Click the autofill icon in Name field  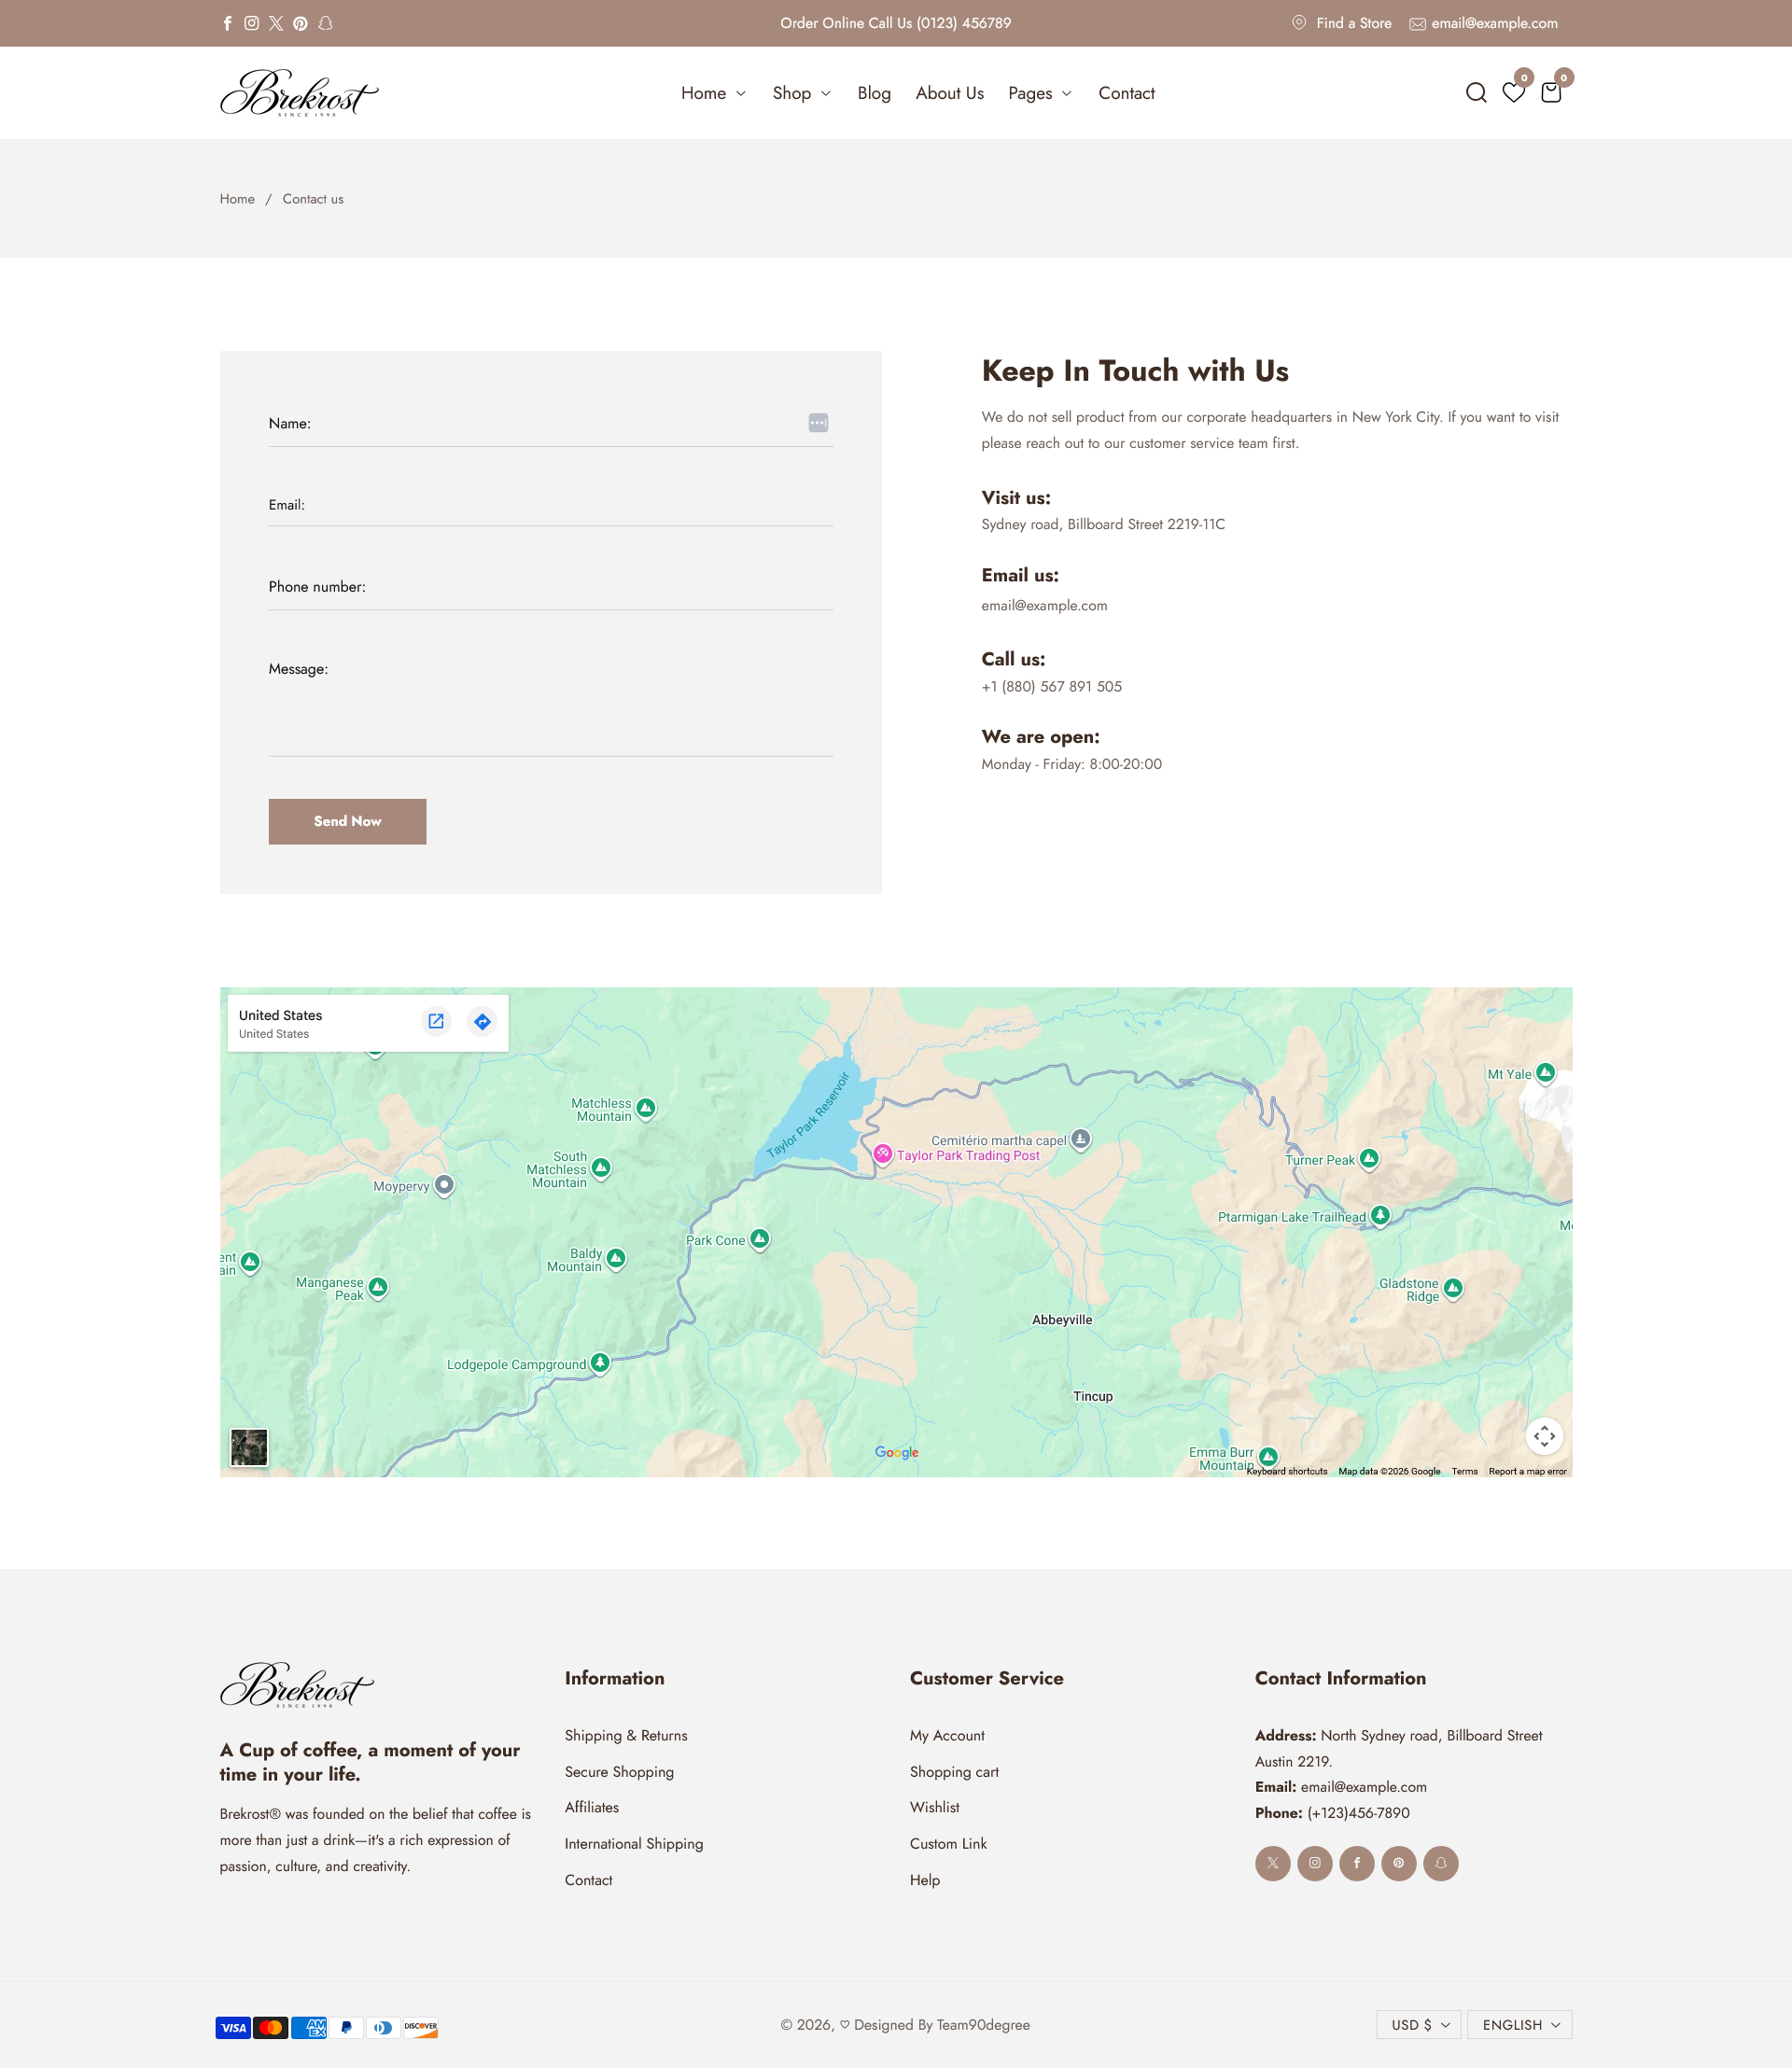point(818,423)
